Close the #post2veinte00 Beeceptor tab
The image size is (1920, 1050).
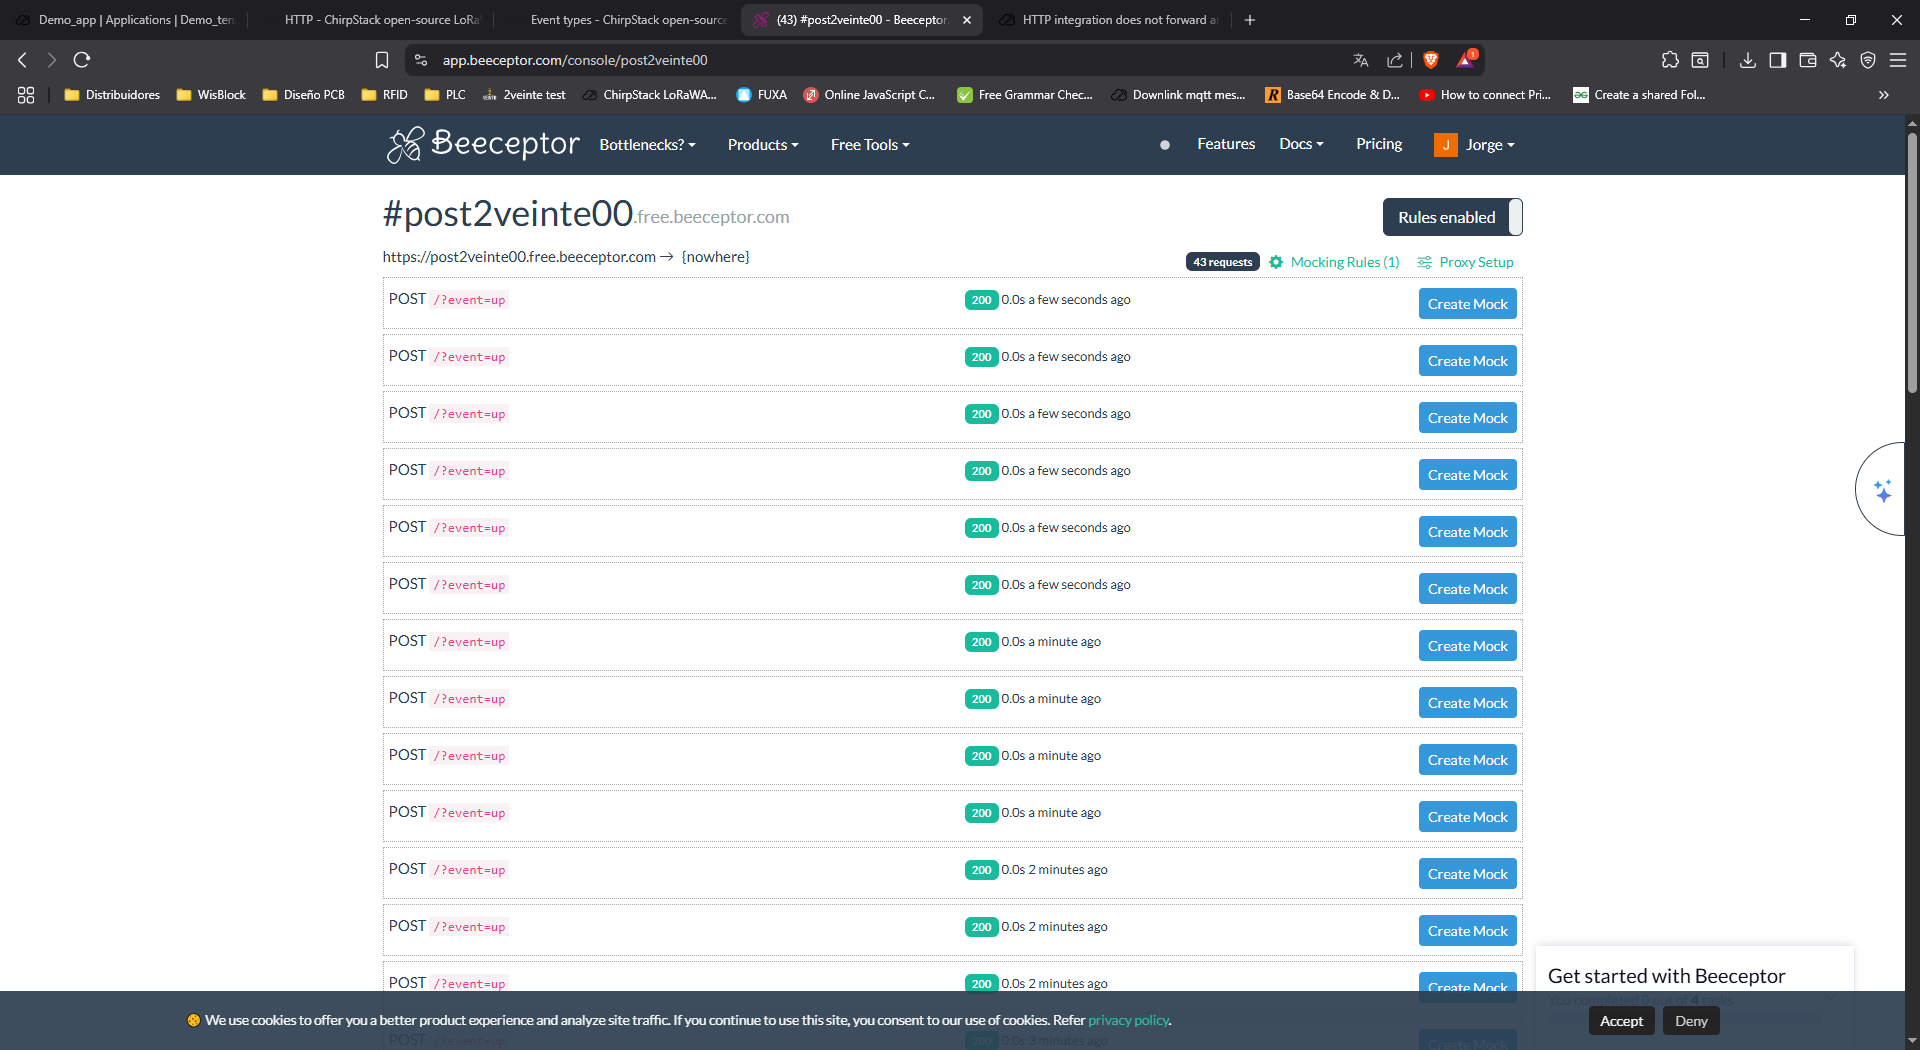967,20
